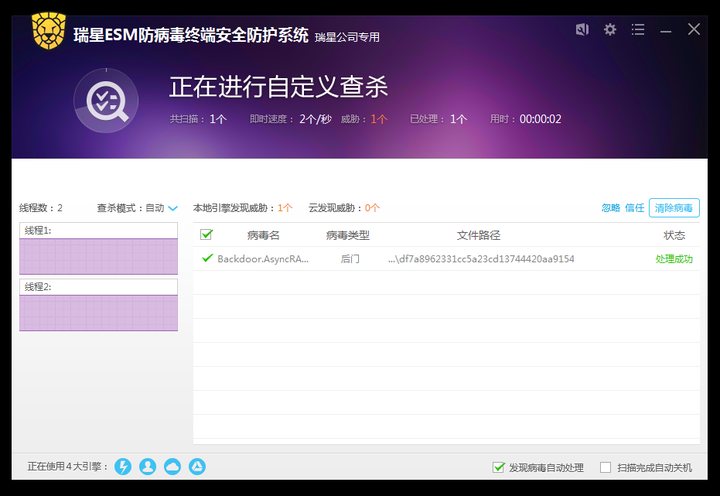Close the Rising ESM window
Image resolution: width=720 pixels, height=496 pixels.
[x=694, y=29]
